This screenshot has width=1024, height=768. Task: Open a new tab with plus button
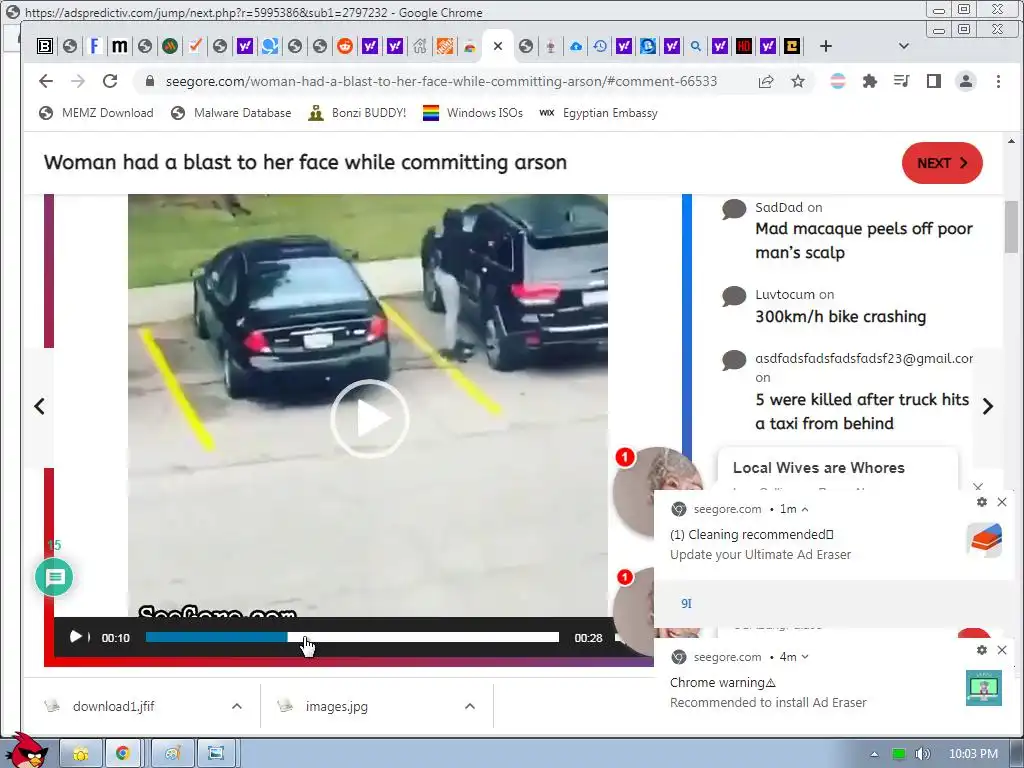(x=825, y=46)
